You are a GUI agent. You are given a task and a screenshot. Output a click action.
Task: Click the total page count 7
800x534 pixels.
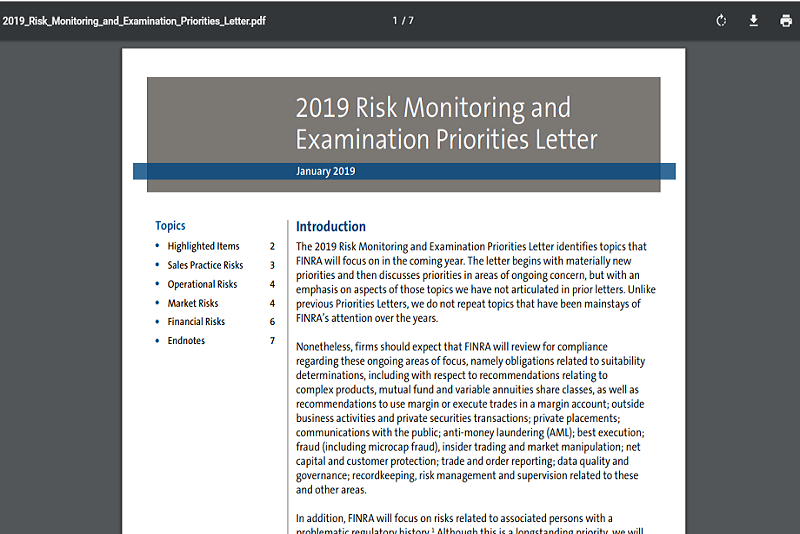pyautogui.click(x=411, y=21)
